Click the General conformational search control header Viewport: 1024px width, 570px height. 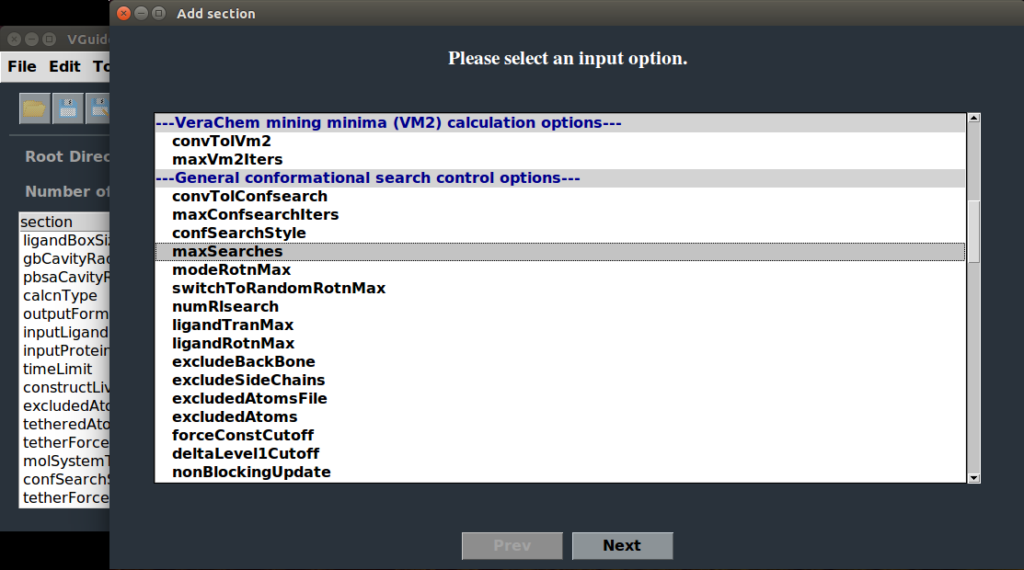(560, 178)
